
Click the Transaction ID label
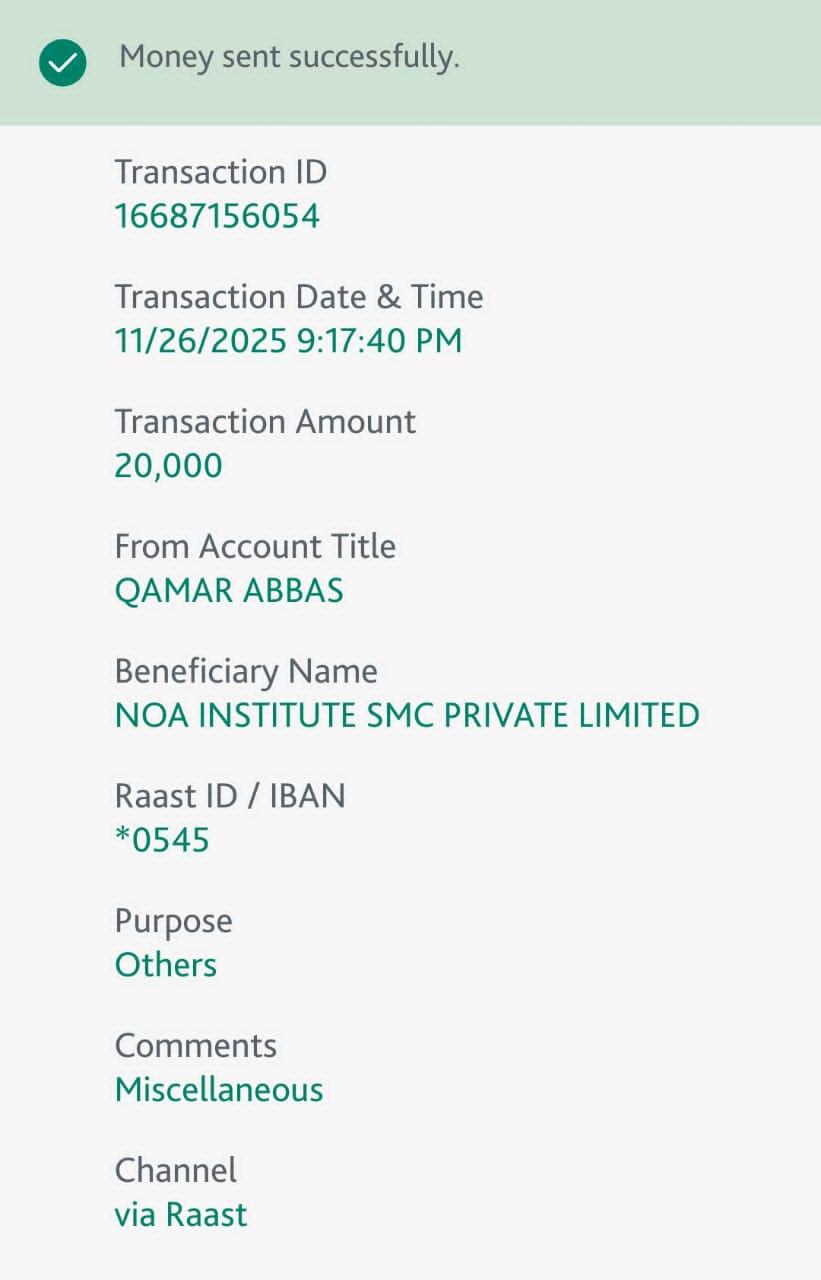pyautogui.click(x=220, y=172)
